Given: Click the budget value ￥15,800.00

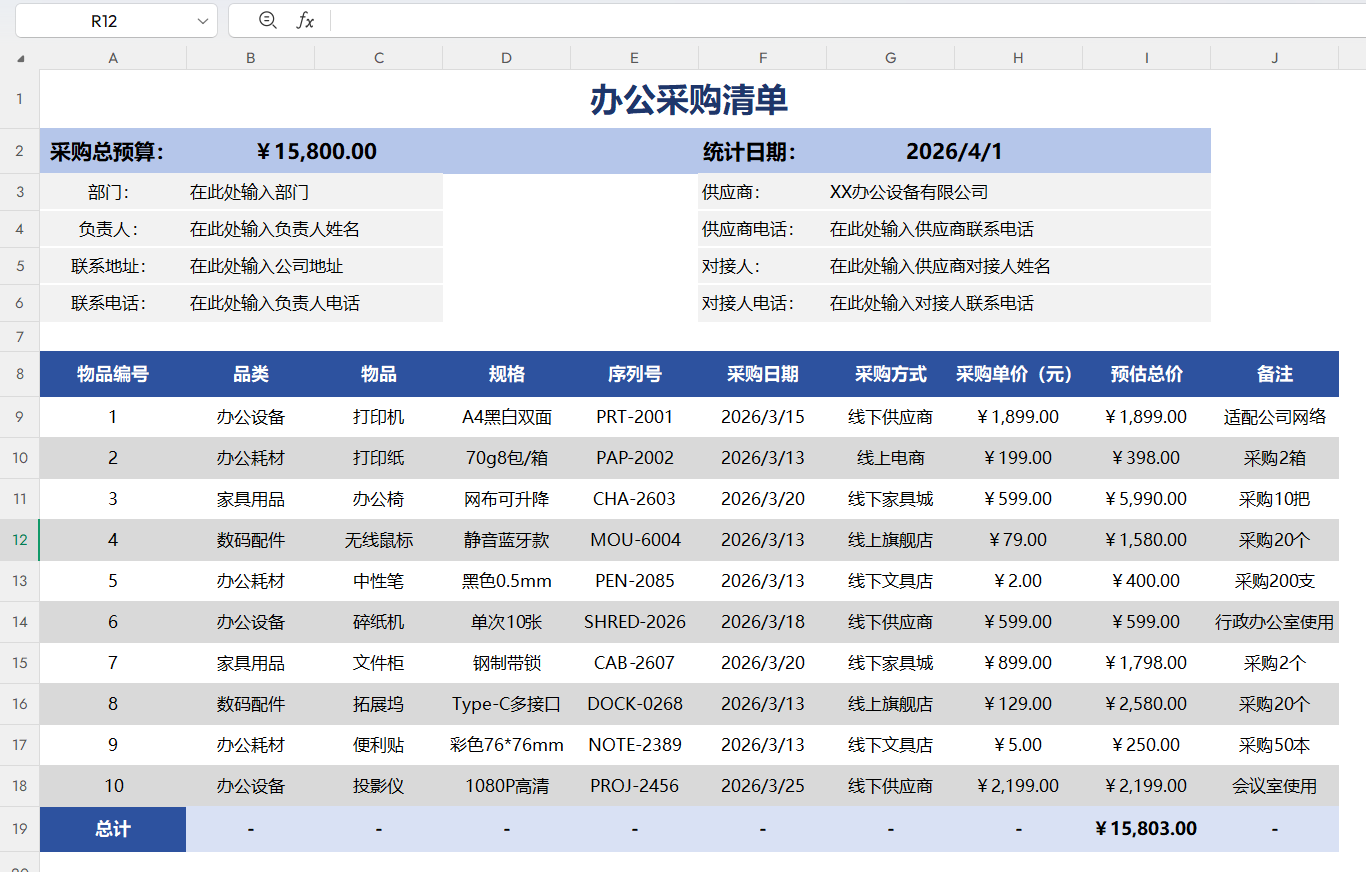Looking at the screenshot, I should pos(316,152).
